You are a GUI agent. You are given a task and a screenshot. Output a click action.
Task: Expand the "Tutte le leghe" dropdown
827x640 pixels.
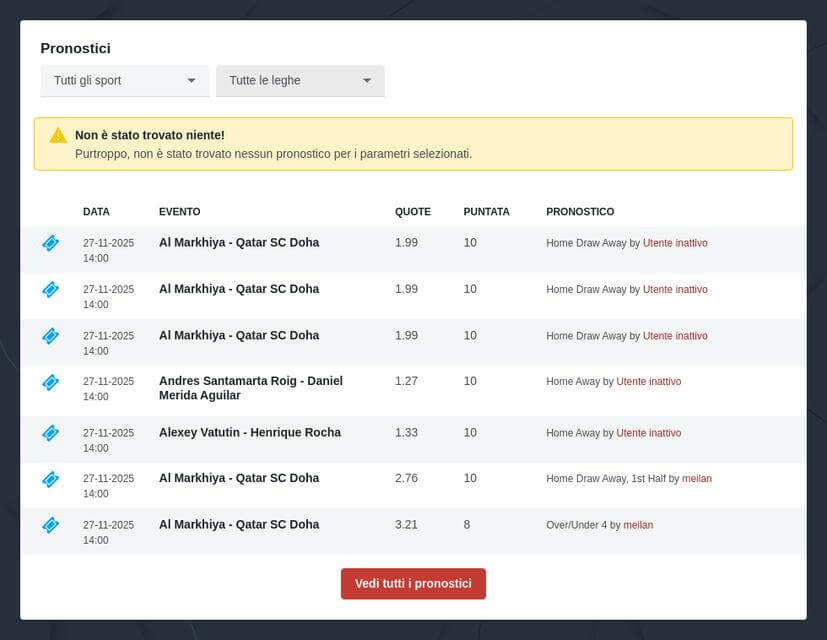tap(300, 81)
